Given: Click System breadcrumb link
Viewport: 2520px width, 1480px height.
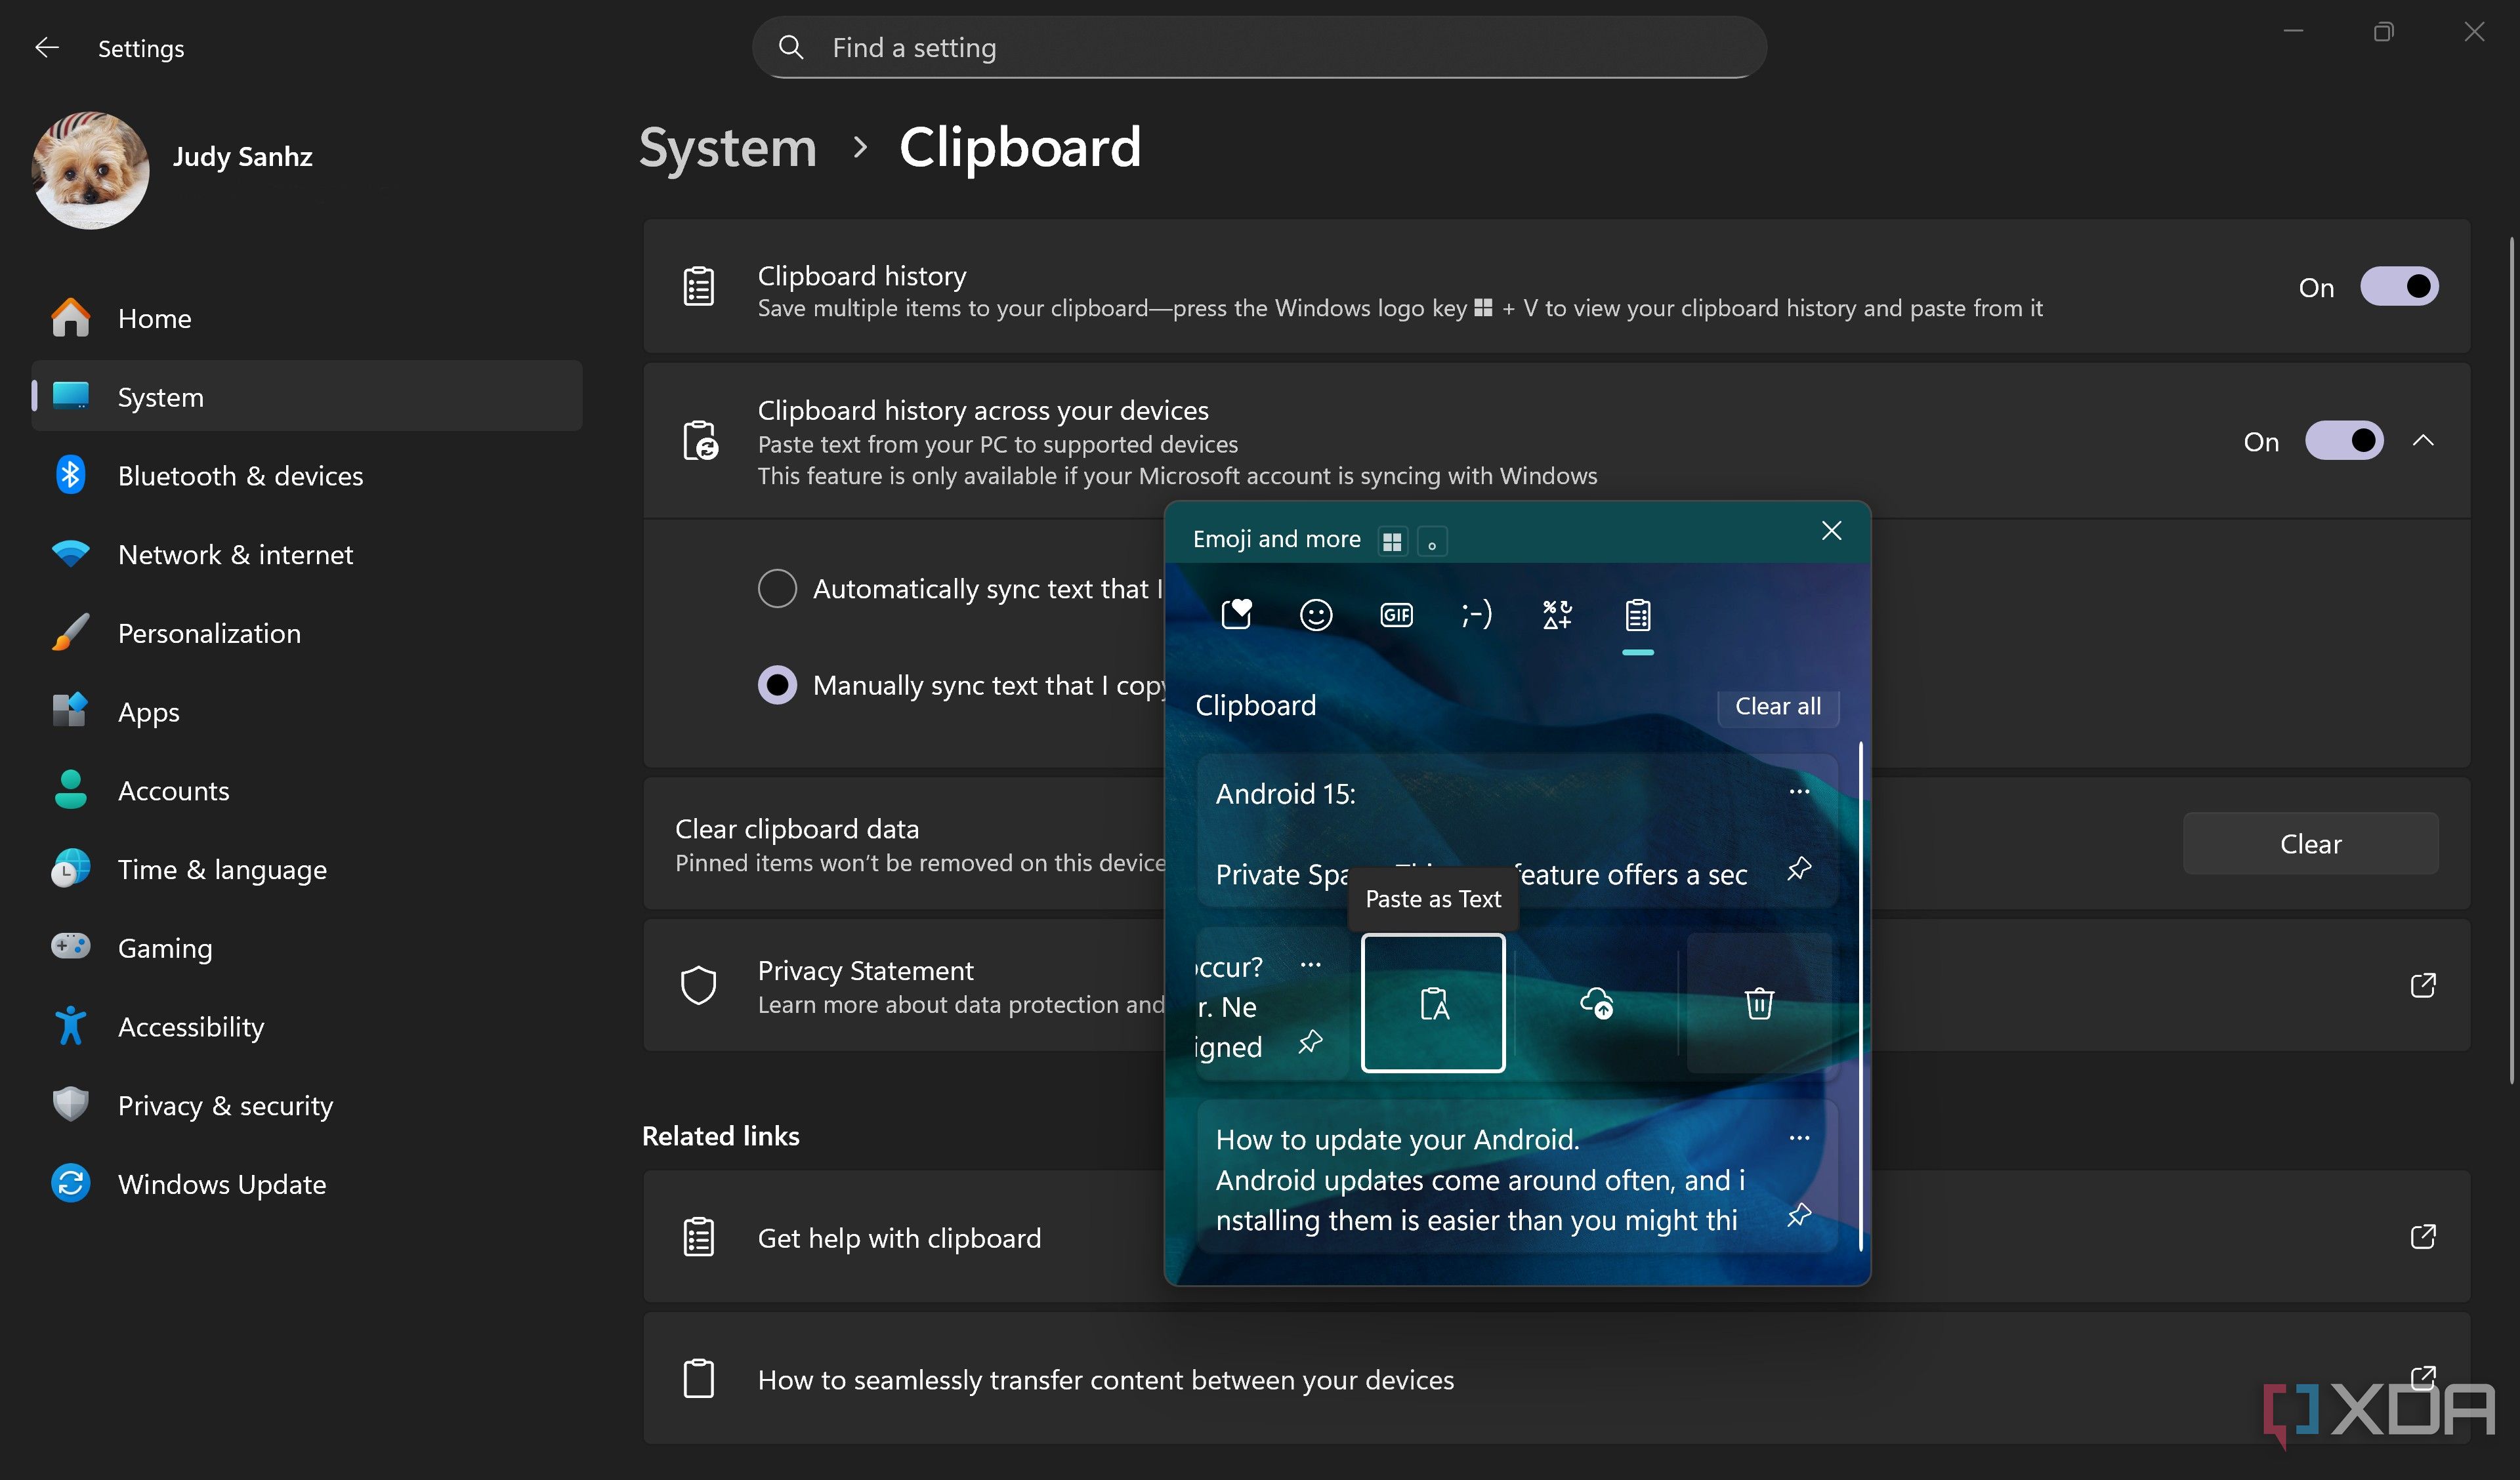Looking at the screenshot, I should pos(727,148).
